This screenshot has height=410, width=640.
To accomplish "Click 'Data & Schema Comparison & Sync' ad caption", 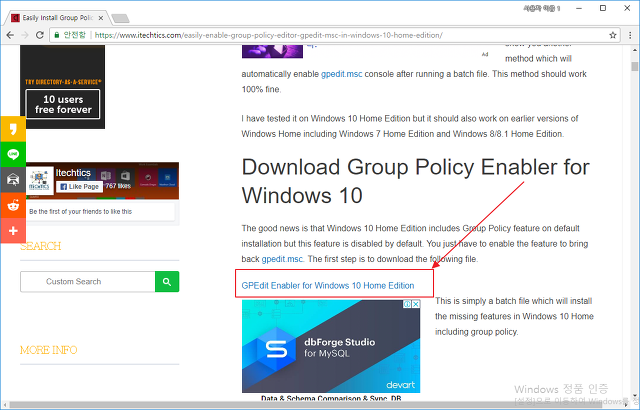I will [x=331, y=398].
